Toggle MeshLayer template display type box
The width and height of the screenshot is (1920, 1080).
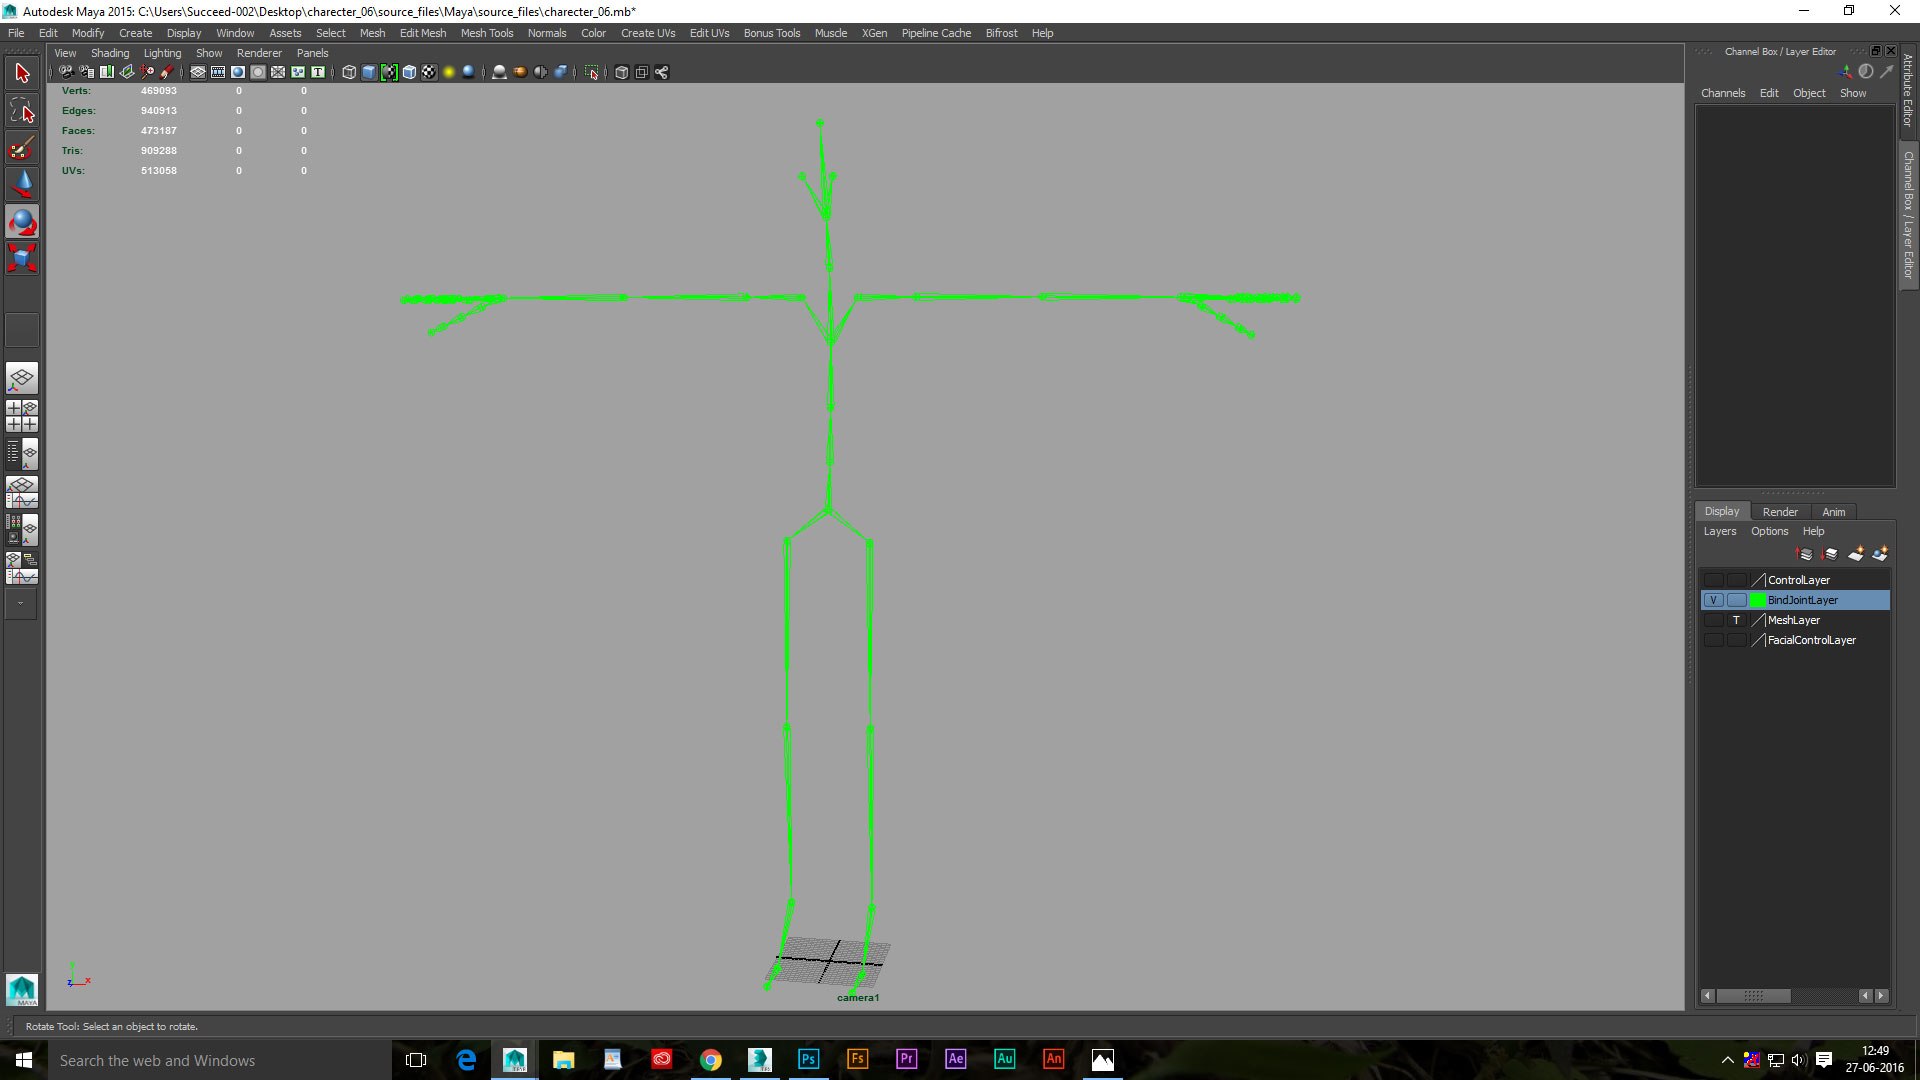(x=1736, y=620)
